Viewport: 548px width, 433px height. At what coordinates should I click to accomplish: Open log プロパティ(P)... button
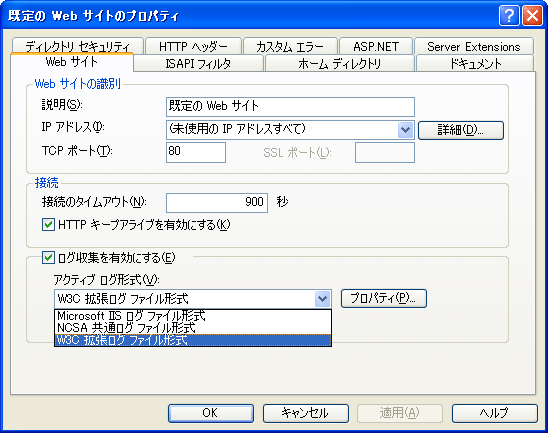click(x=383, y=298)
